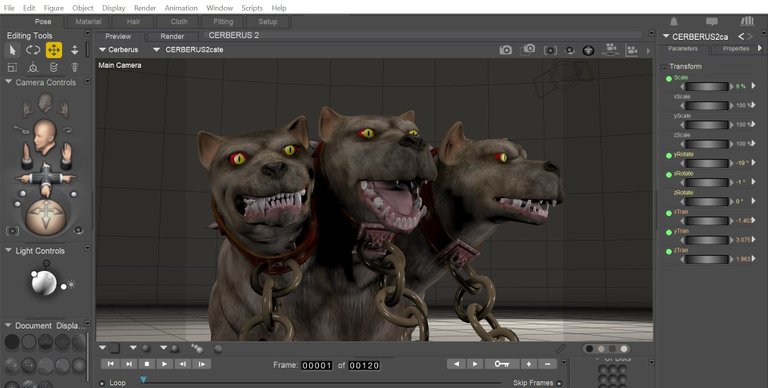Screen dimensions: 768x388
Task: Switch to the Render viewport tab
Action: (172, 36)
